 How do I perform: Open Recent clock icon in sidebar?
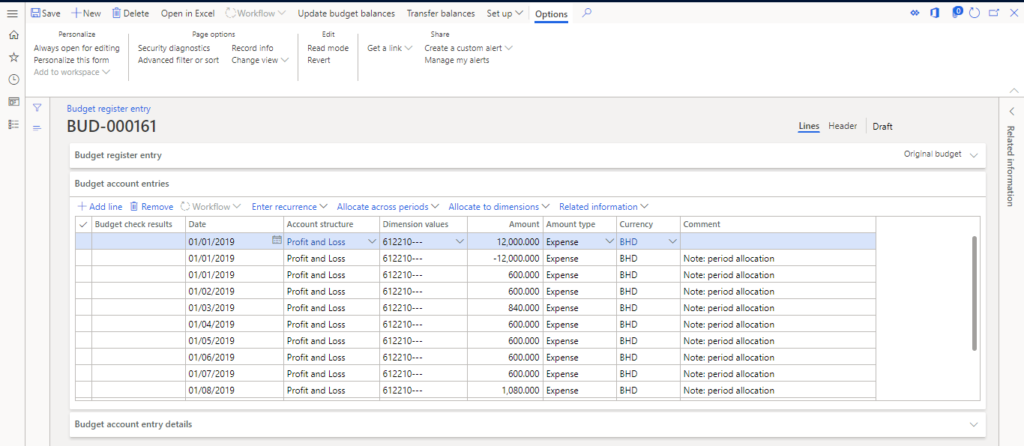pyautogui.click(x=13, y=79)
